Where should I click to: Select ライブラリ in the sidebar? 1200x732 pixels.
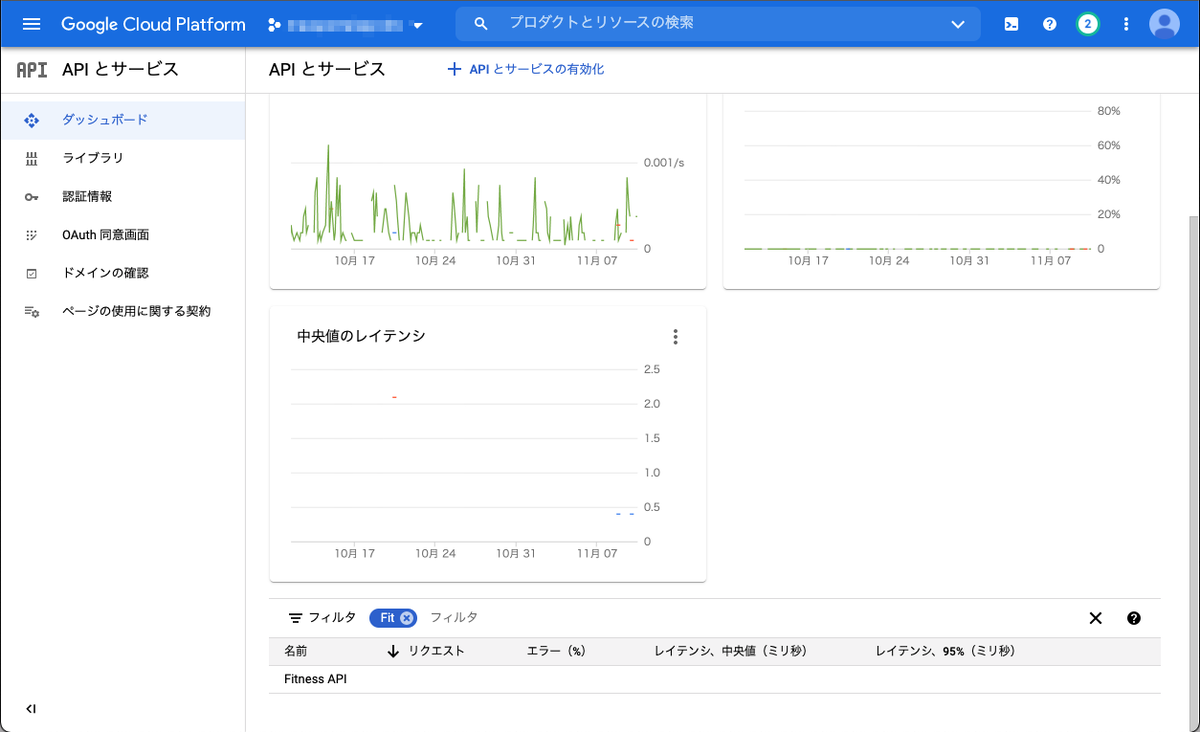[122, 158]
